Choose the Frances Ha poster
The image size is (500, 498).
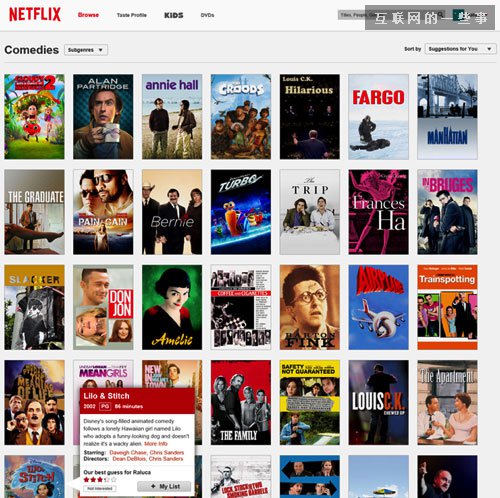(x=378, y=212)
